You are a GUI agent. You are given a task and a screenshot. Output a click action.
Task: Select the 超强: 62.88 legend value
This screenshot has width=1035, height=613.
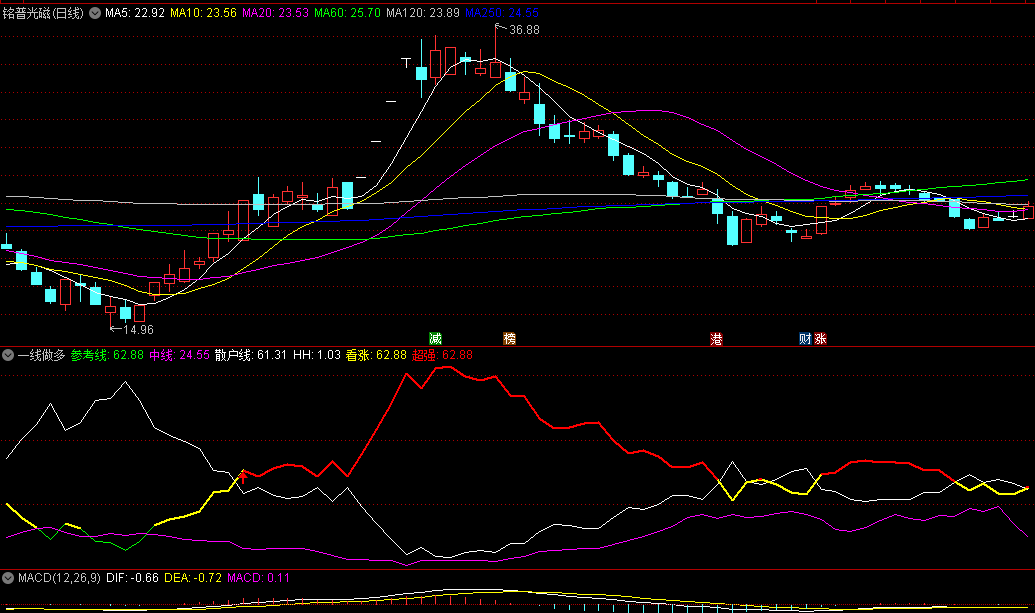click(x=442, y=355)
